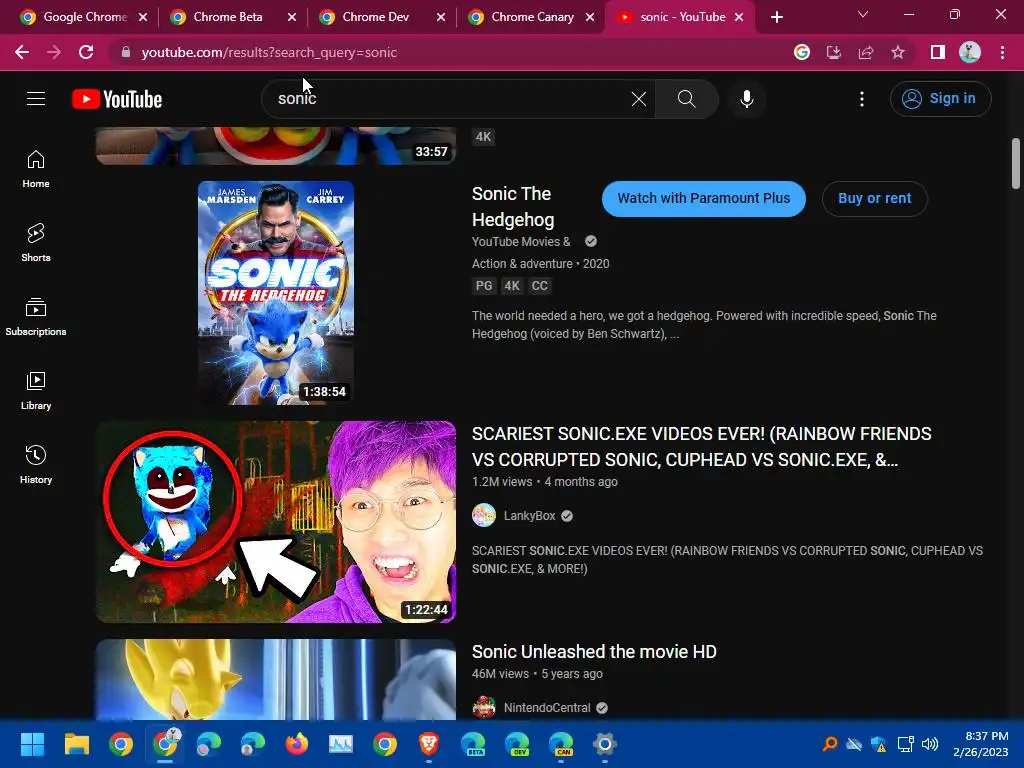Open the Chrome profile avatar
Screen dimensions: 1024x768
point(970,52)
